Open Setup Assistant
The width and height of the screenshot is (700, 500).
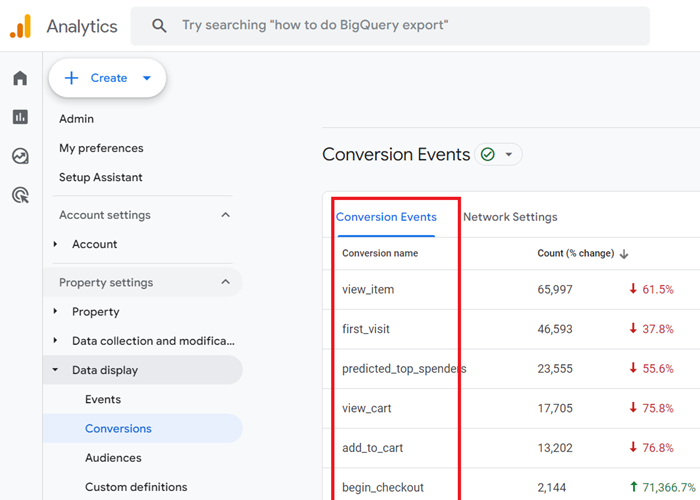click(x=101, y=177)
